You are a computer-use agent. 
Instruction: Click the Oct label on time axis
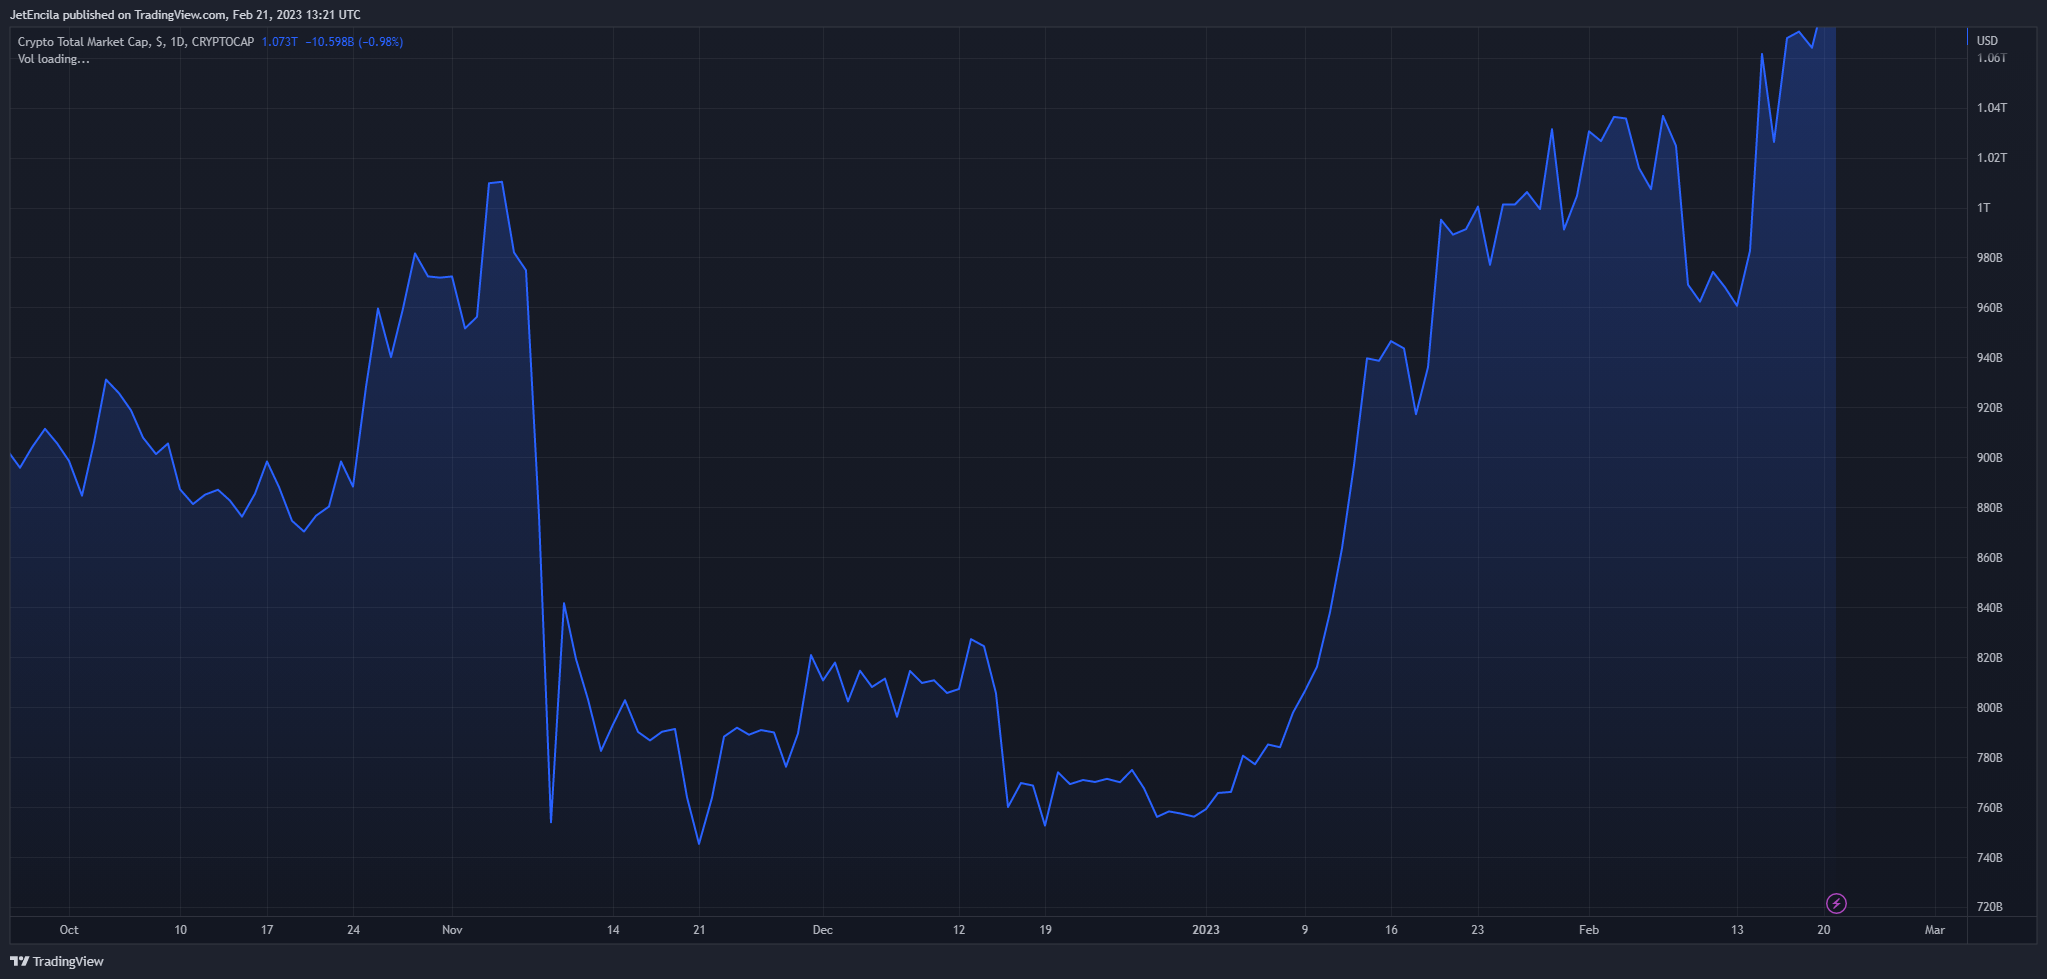(x=69, y=930)
